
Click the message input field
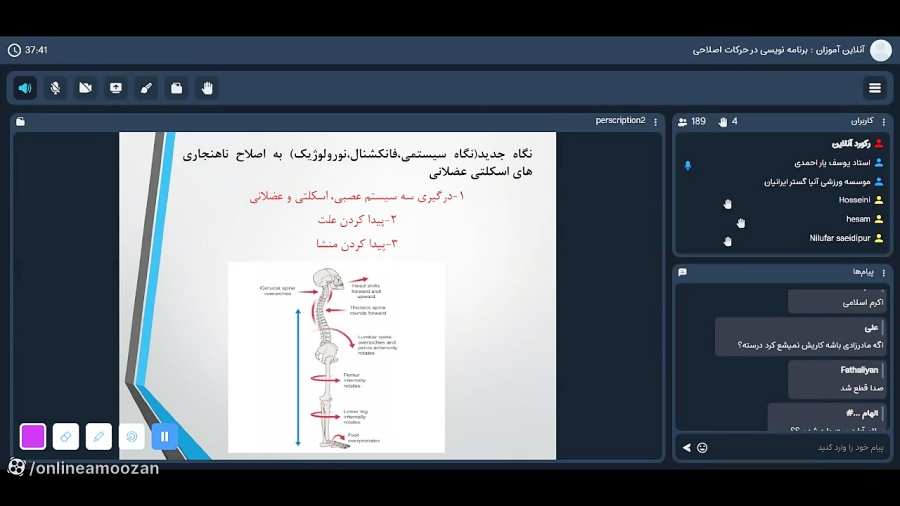point(801,447)
